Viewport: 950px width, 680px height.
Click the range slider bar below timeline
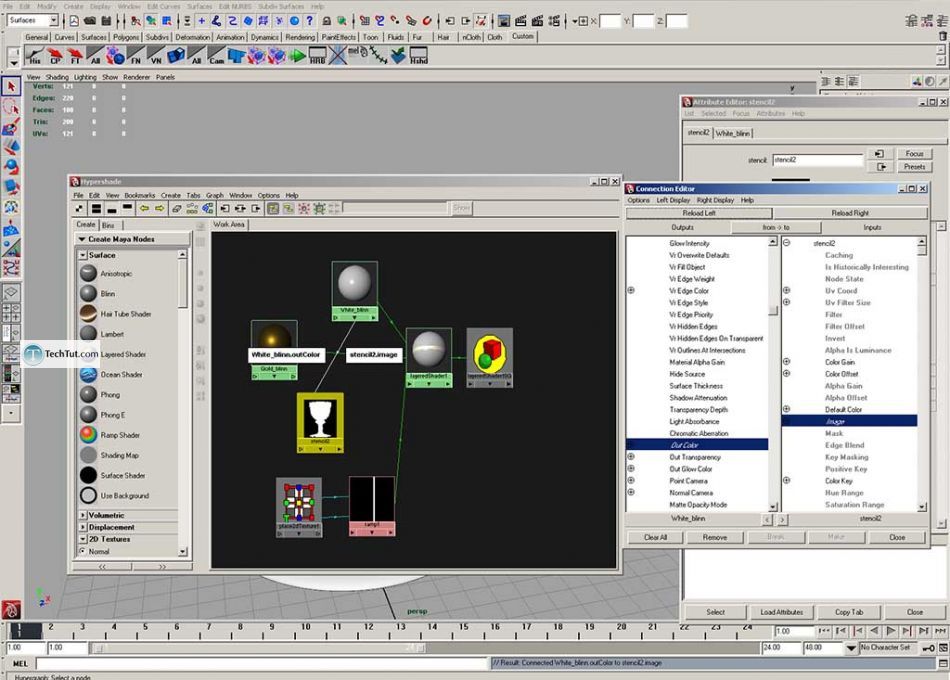pyautogui.click(x=259, y=648)
